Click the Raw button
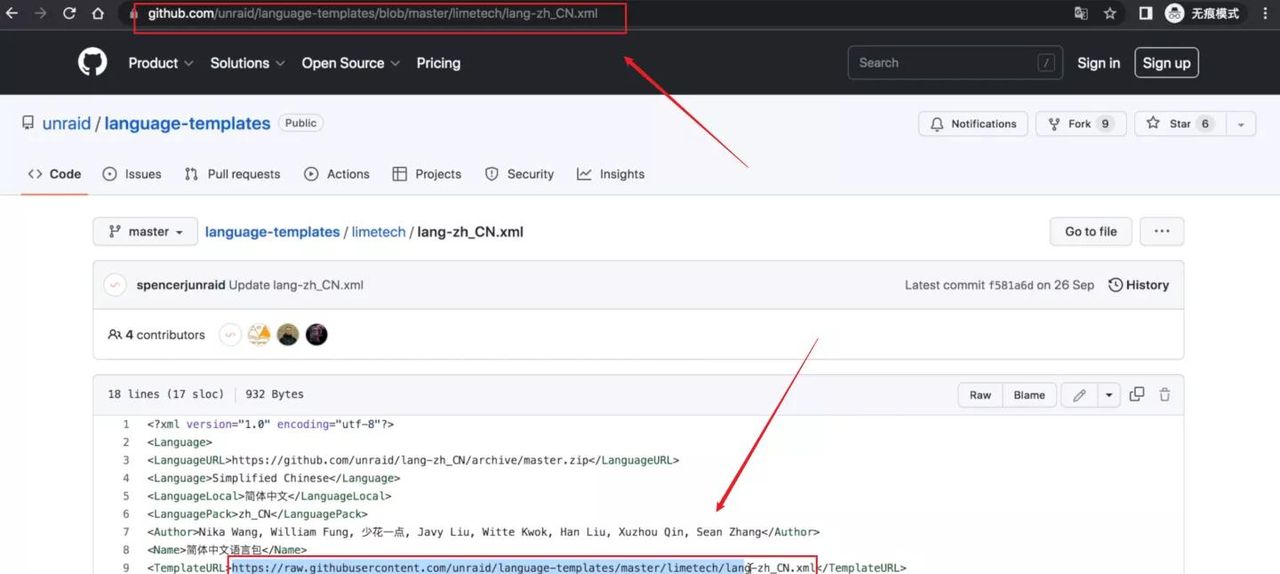The image size is (1280, 574). [980, 395]
